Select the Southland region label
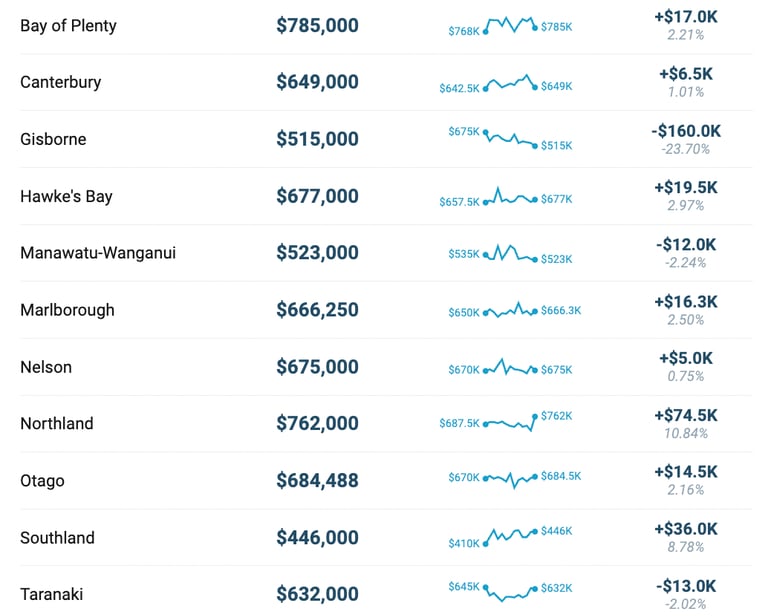768x616 pixels. click(x=57, y=538)
